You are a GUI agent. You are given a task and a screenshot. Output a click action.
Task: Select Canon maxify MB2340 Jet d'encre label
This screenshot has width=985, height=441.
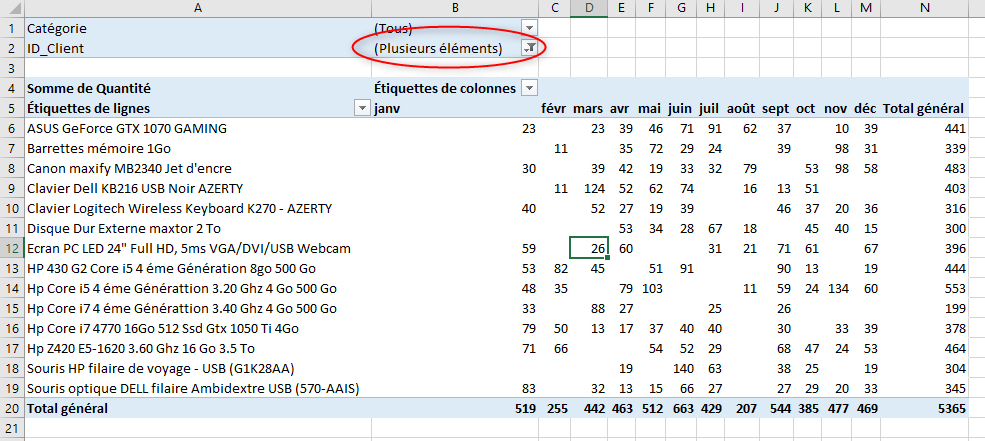pyautogui.click(x=129, y=168)
